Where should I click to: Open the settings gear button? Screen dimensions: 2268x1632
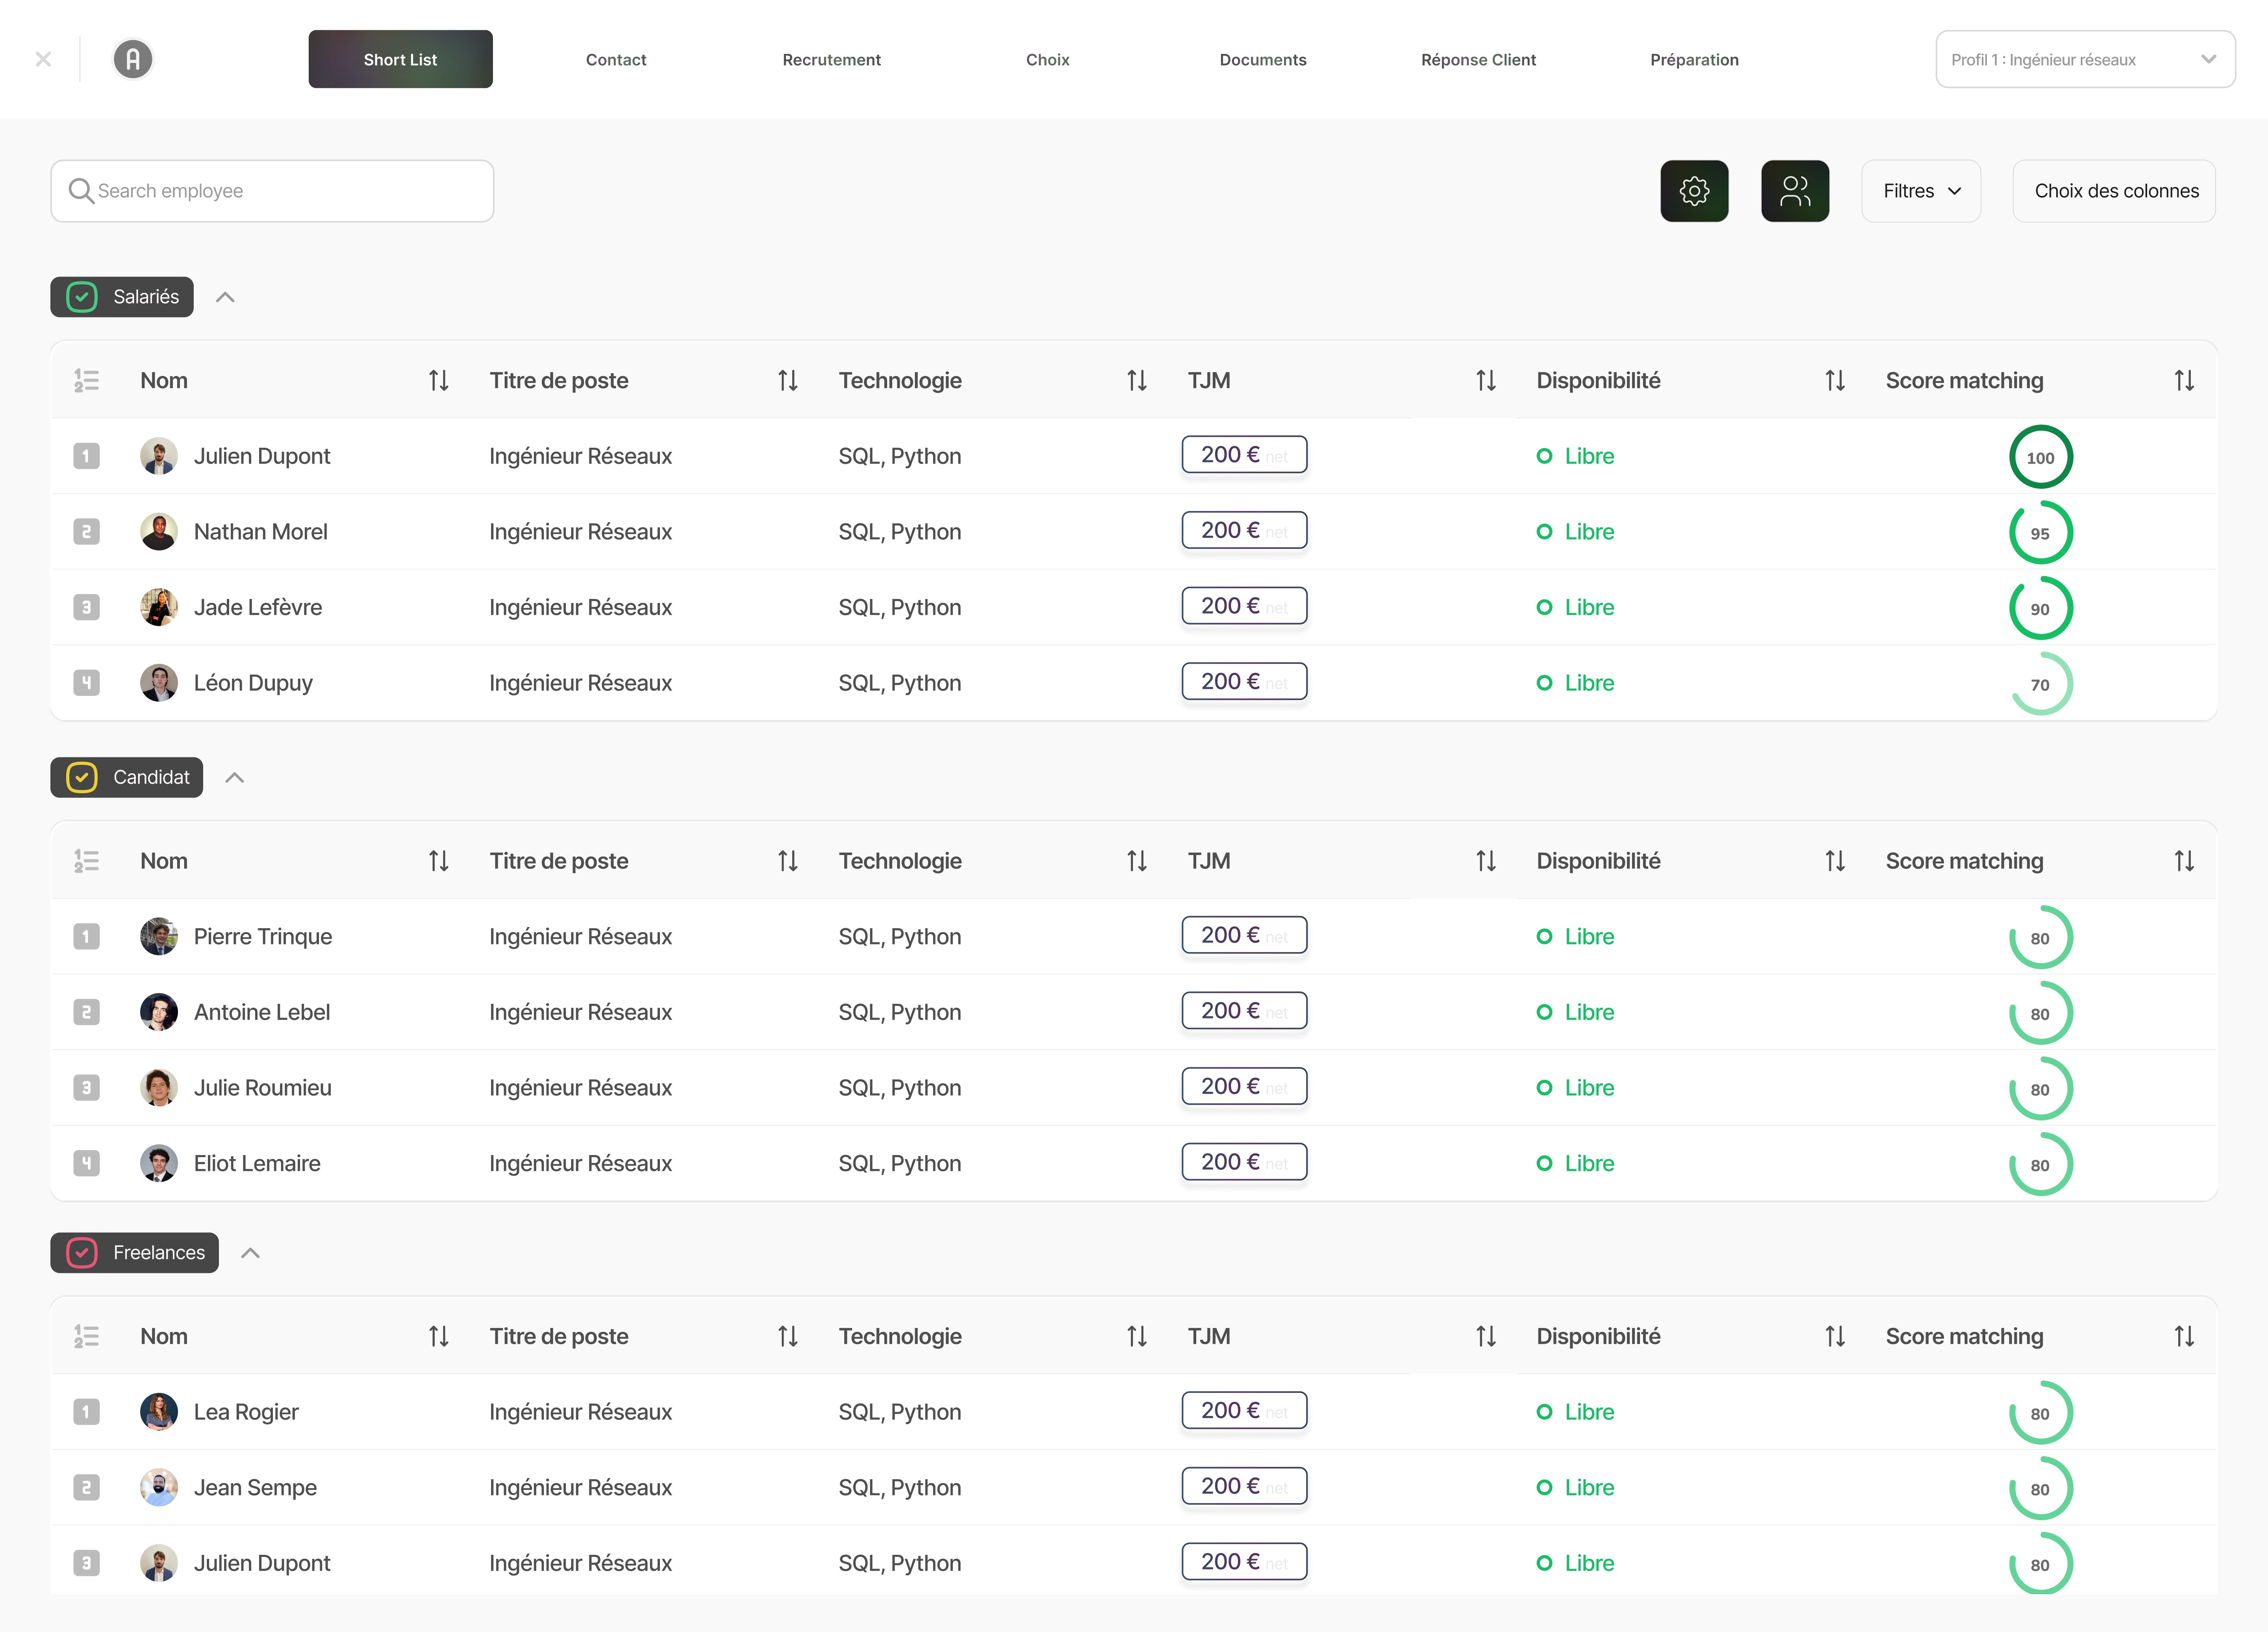(1694, 191)
